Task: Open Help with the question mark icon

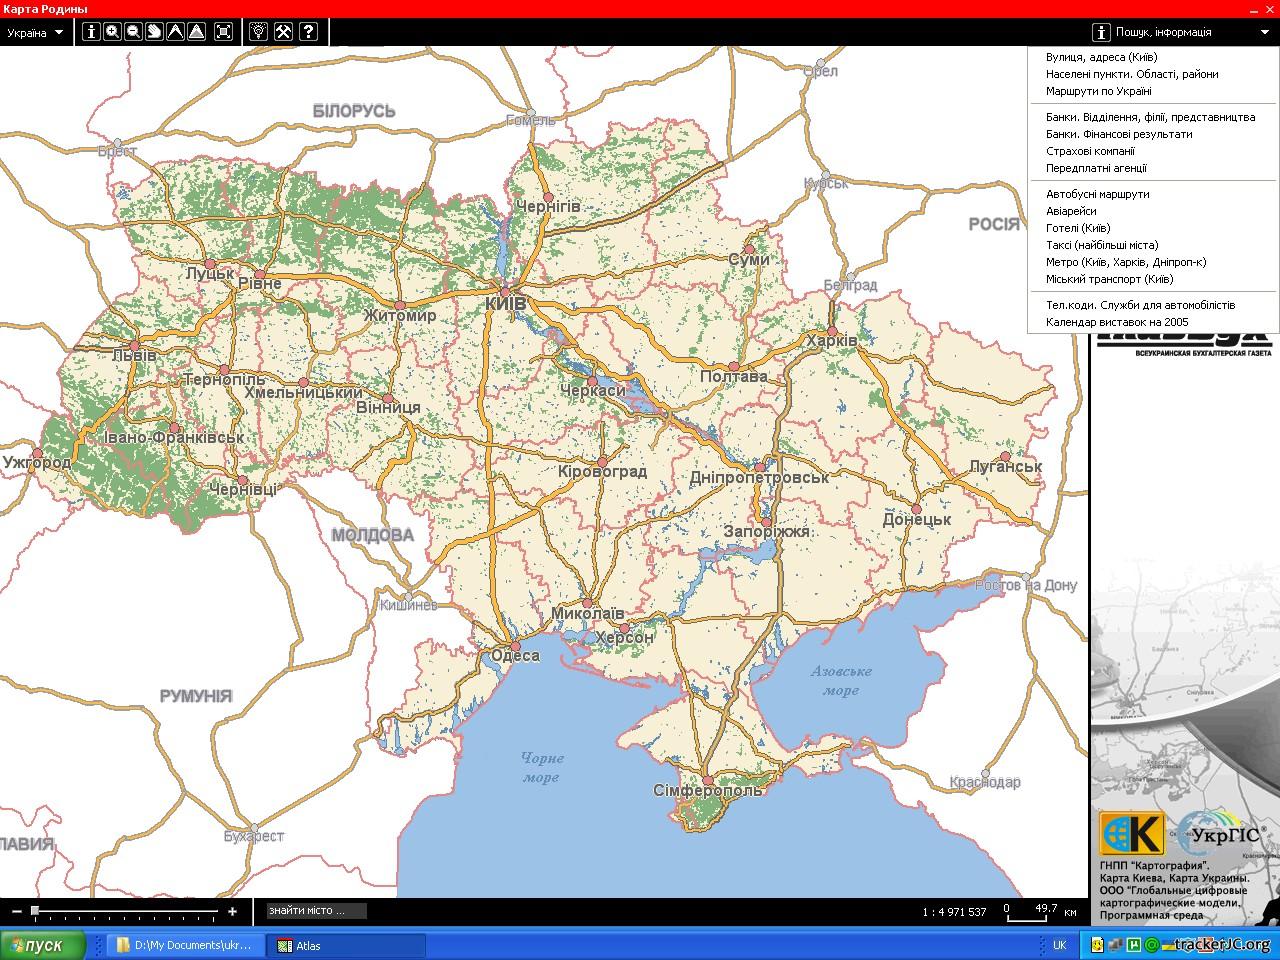Action: pos(308,32)
